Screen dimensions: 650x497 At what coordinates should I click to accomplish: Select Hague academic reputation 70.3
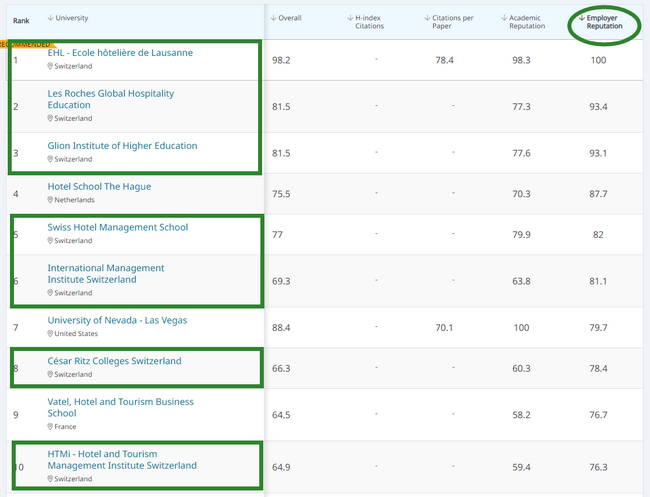(x=521, y=194)
